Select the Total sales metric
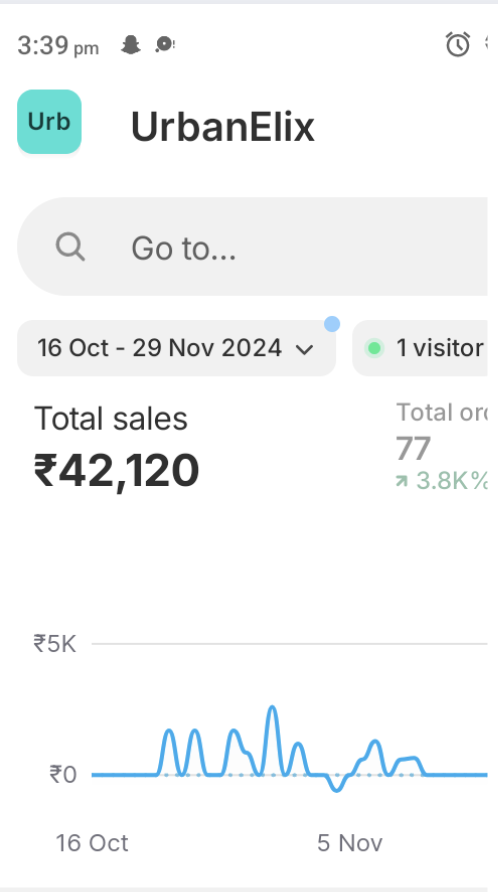 tap(111, 419)
